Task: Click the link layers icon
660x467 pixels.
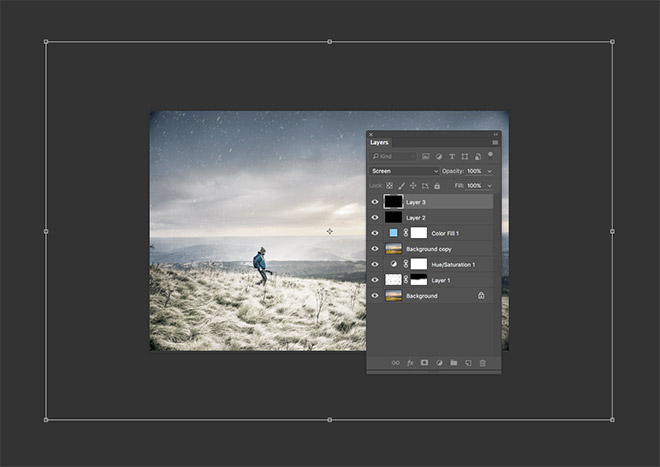Action: tap(395, 363)
